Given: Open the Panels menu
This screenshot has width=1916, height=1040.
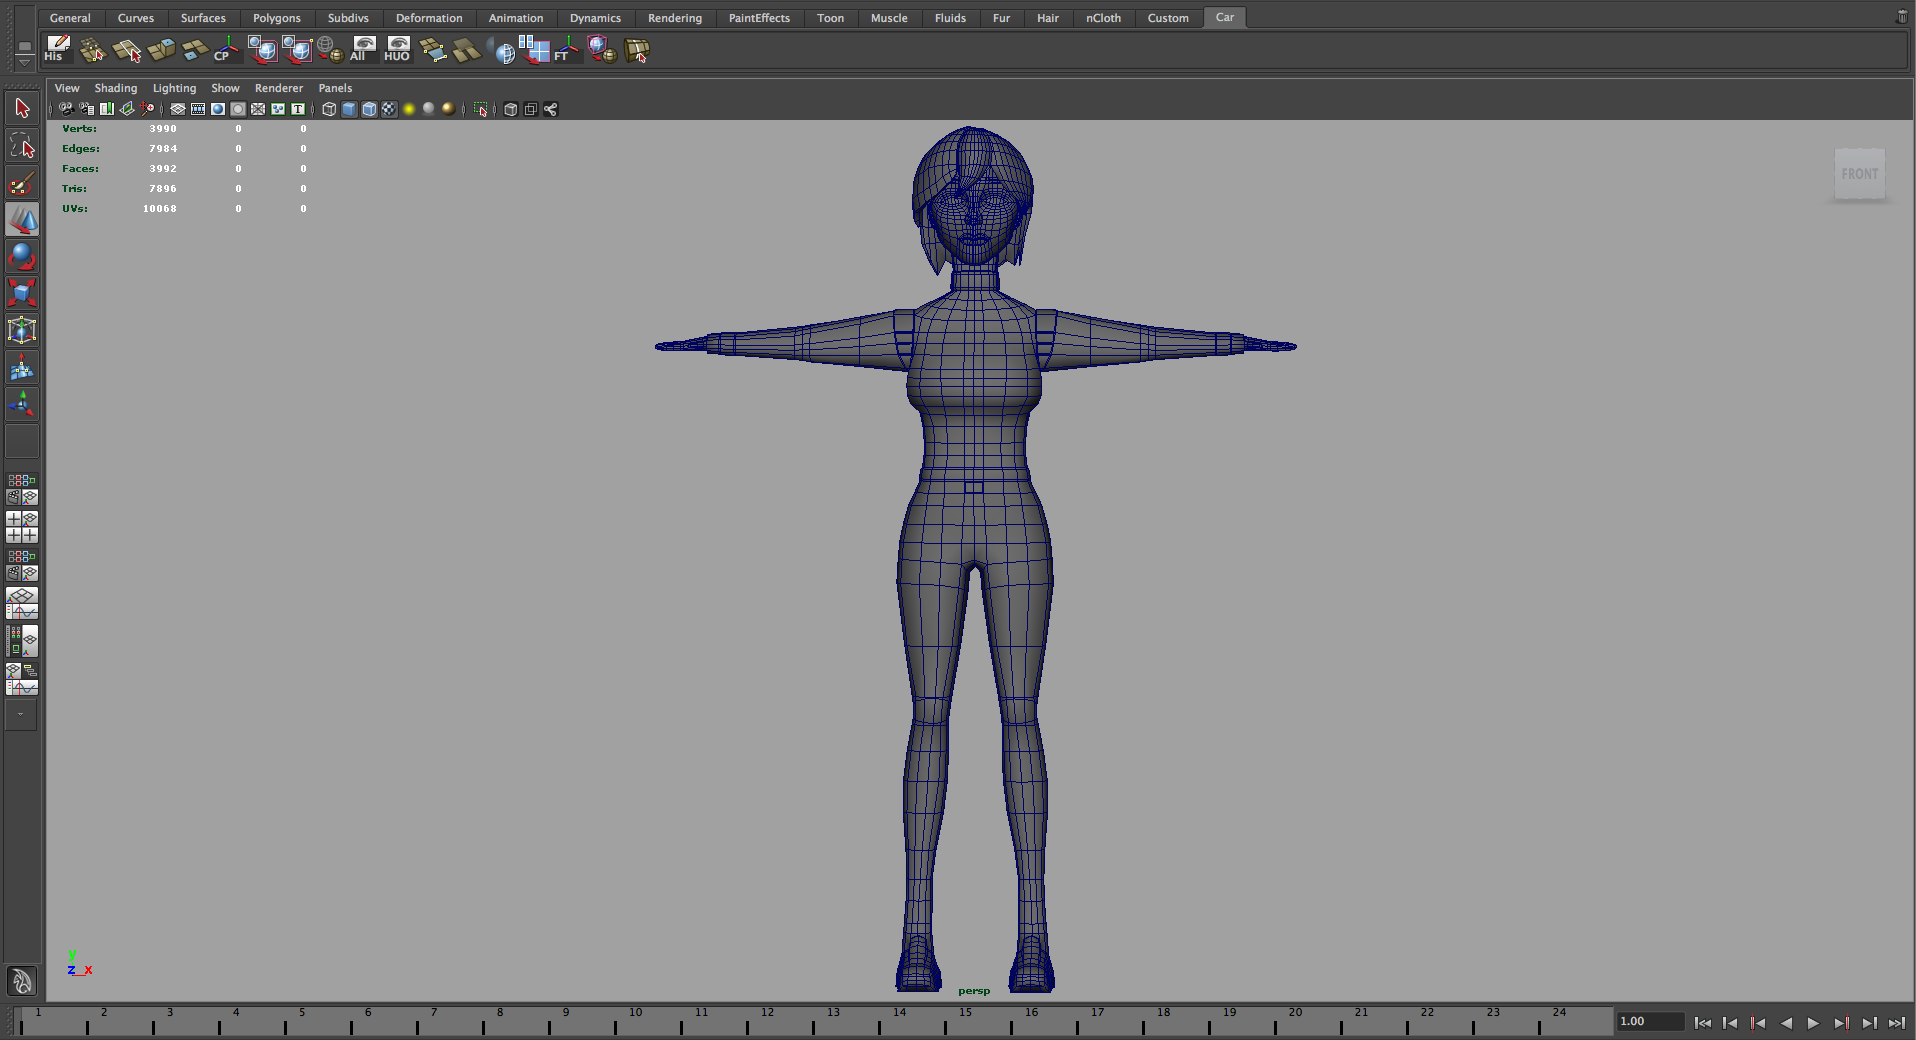Looking at the screenshot, I should 335,88.
